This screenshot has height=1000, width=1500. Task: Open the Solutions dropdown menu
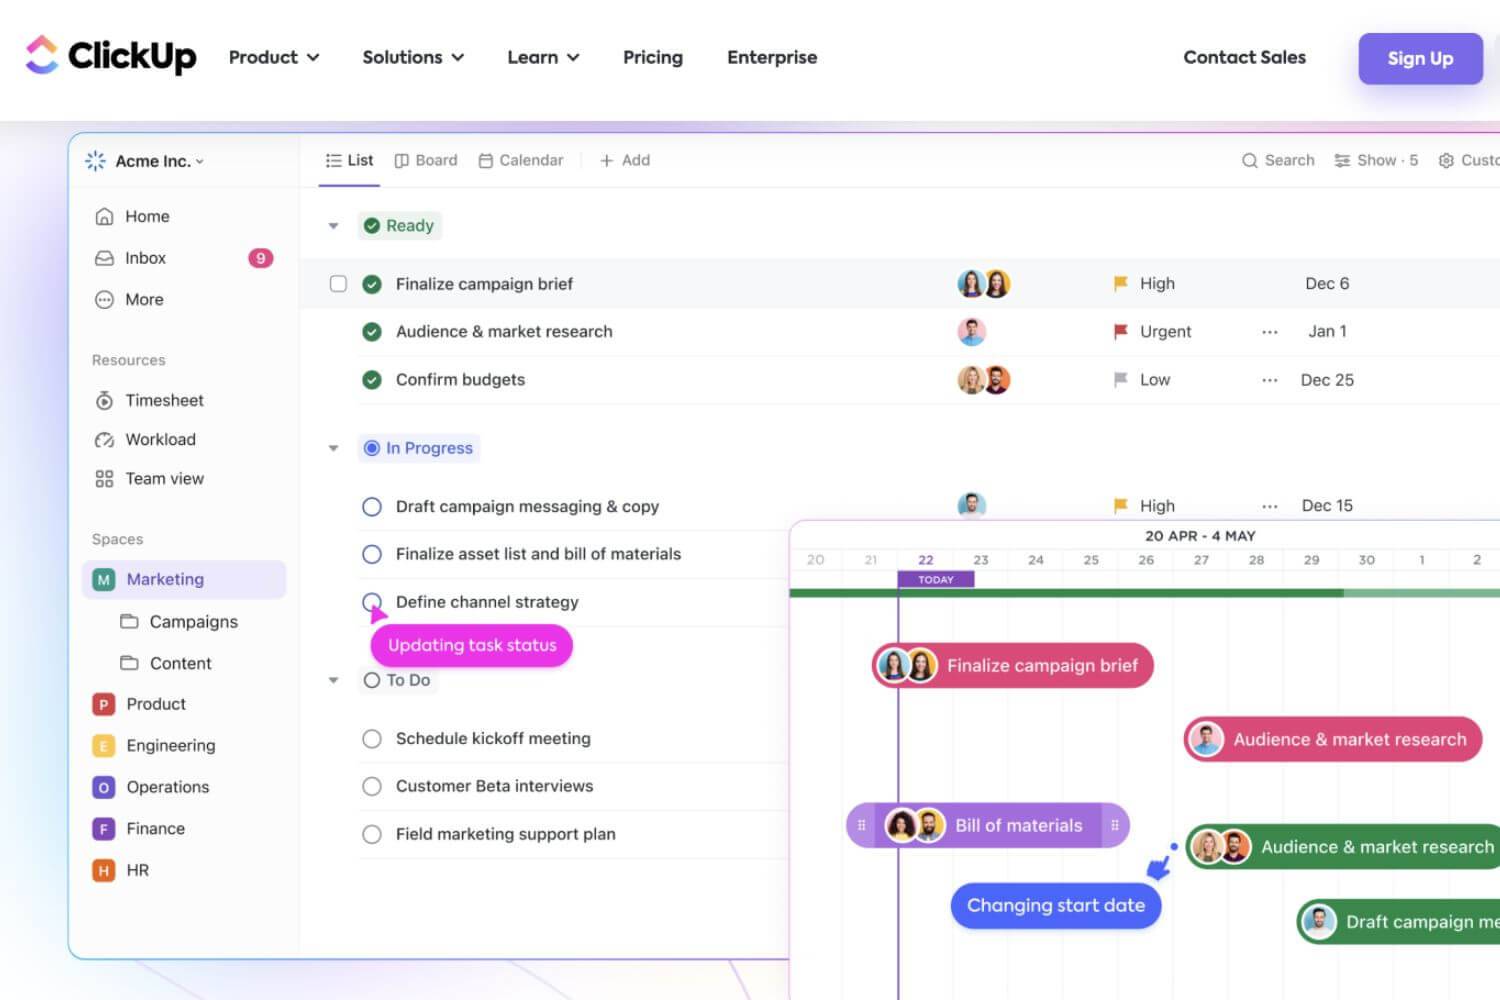pos(413,57)
